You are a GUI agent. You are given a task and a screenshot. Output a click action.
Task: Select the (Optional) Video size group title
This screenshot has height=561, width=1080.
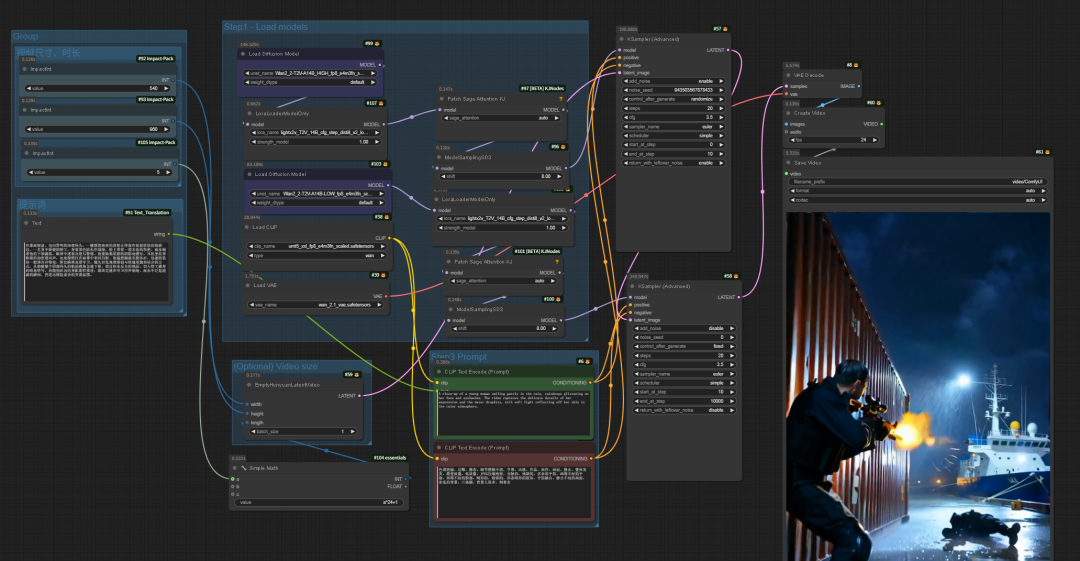[276, 366]
